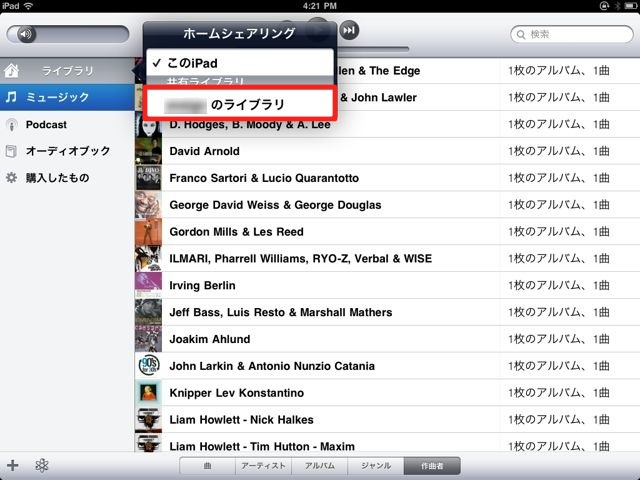
Task: Click the volume speaker knob
Action: pyautogui.click(x=27, y=34)
